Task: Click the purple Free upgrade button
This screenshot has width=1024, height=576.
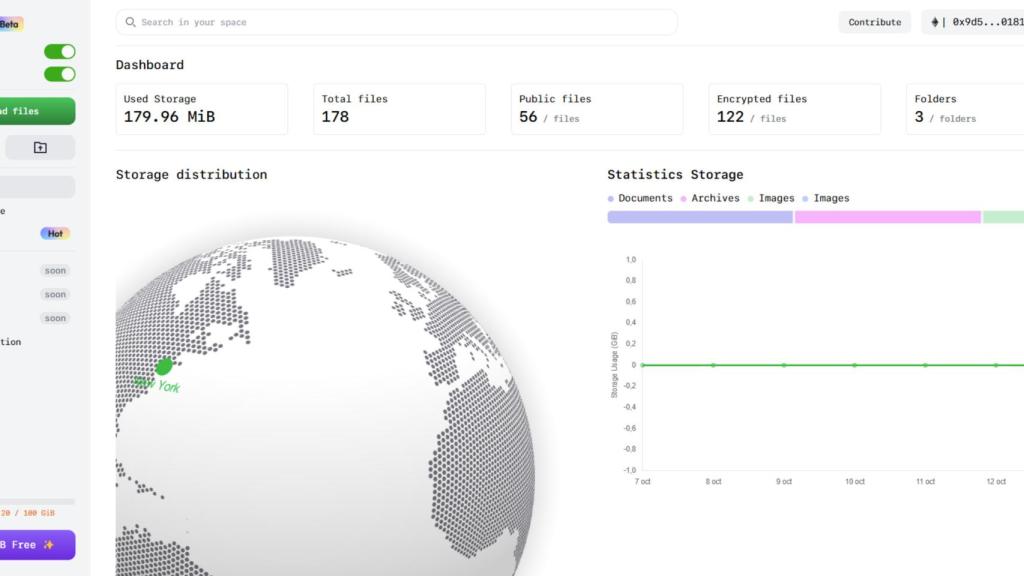Action: (36, 545)
